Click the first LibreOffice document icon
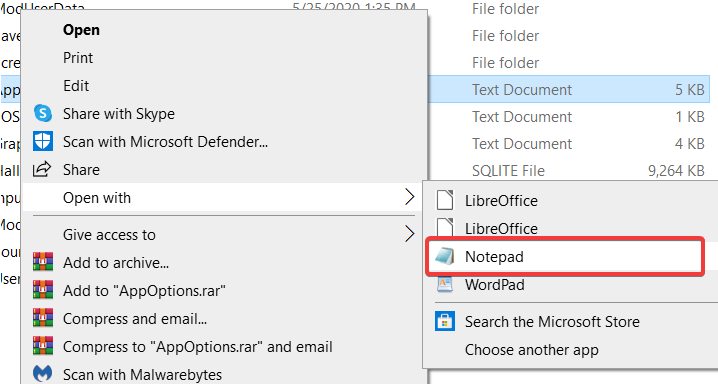718x384 pixels. click(445, 200)
